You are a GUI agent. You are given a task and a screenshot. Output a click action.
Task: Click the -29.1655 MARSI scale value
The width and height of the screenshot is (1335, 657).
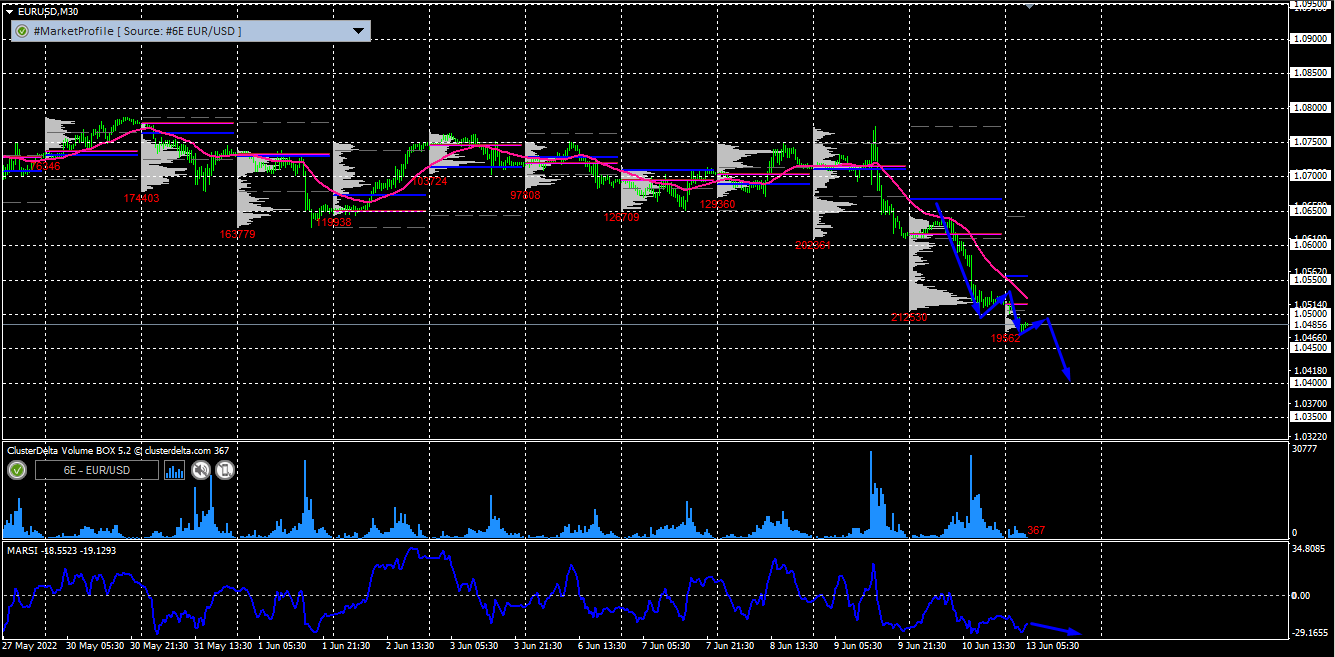[1309, 633]
